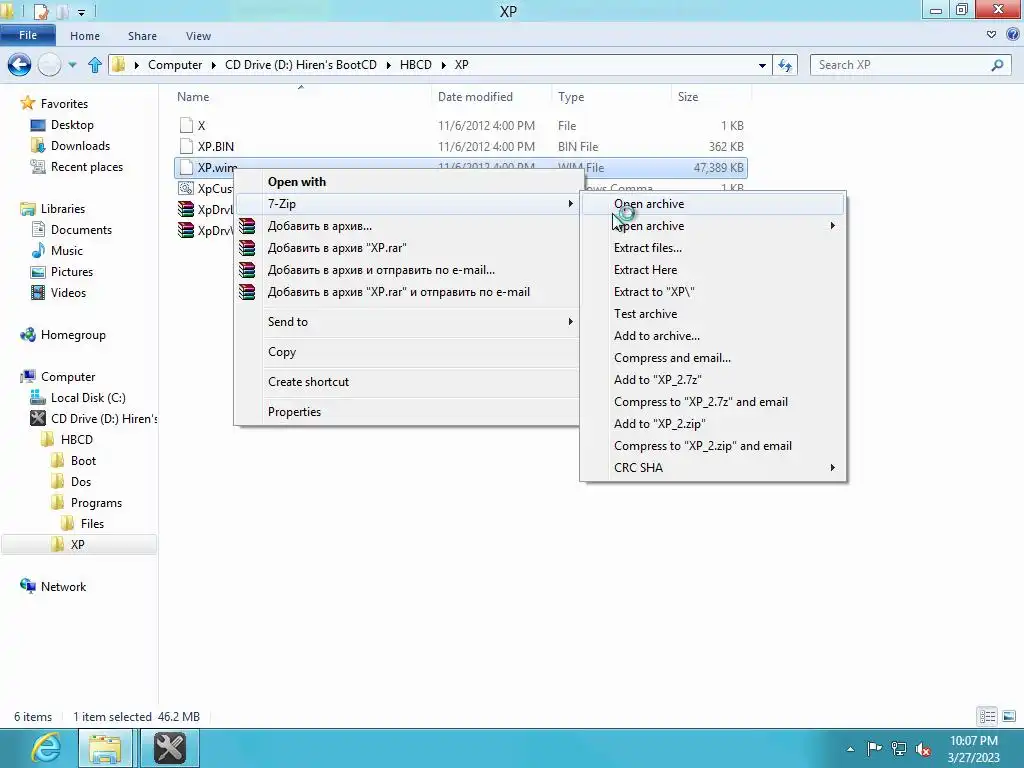Click the Forward navigation arrow
The width and height of the screenshot is (1024, 768).
(49, 65)
